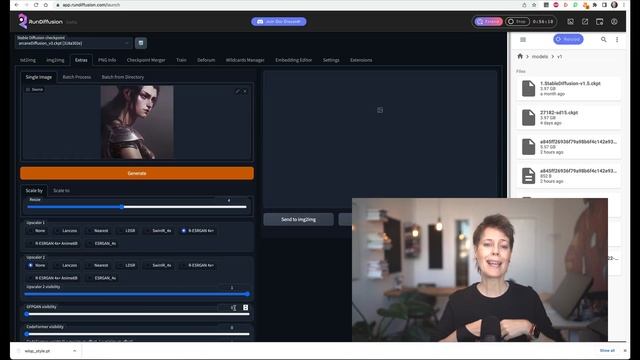Switch to the txt2img tab
This screenshot has width=640, height=360.
[28, 60]
